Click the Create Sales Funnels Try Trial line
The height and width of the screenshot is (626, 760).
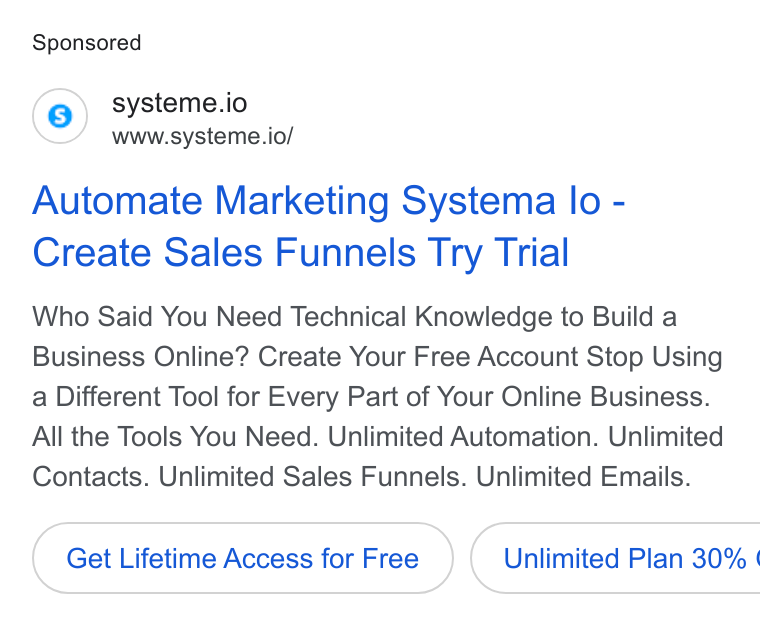(301, 252)
